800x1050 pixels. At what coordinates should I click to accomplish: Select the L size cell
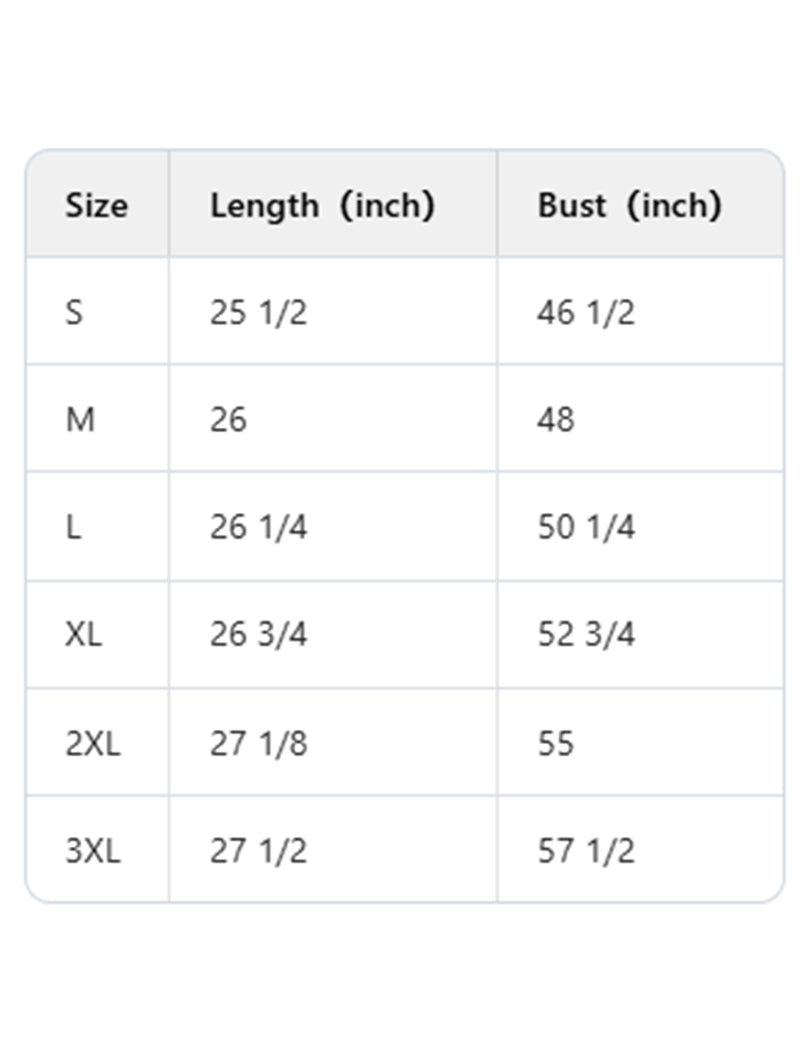(x=73, y=527)
